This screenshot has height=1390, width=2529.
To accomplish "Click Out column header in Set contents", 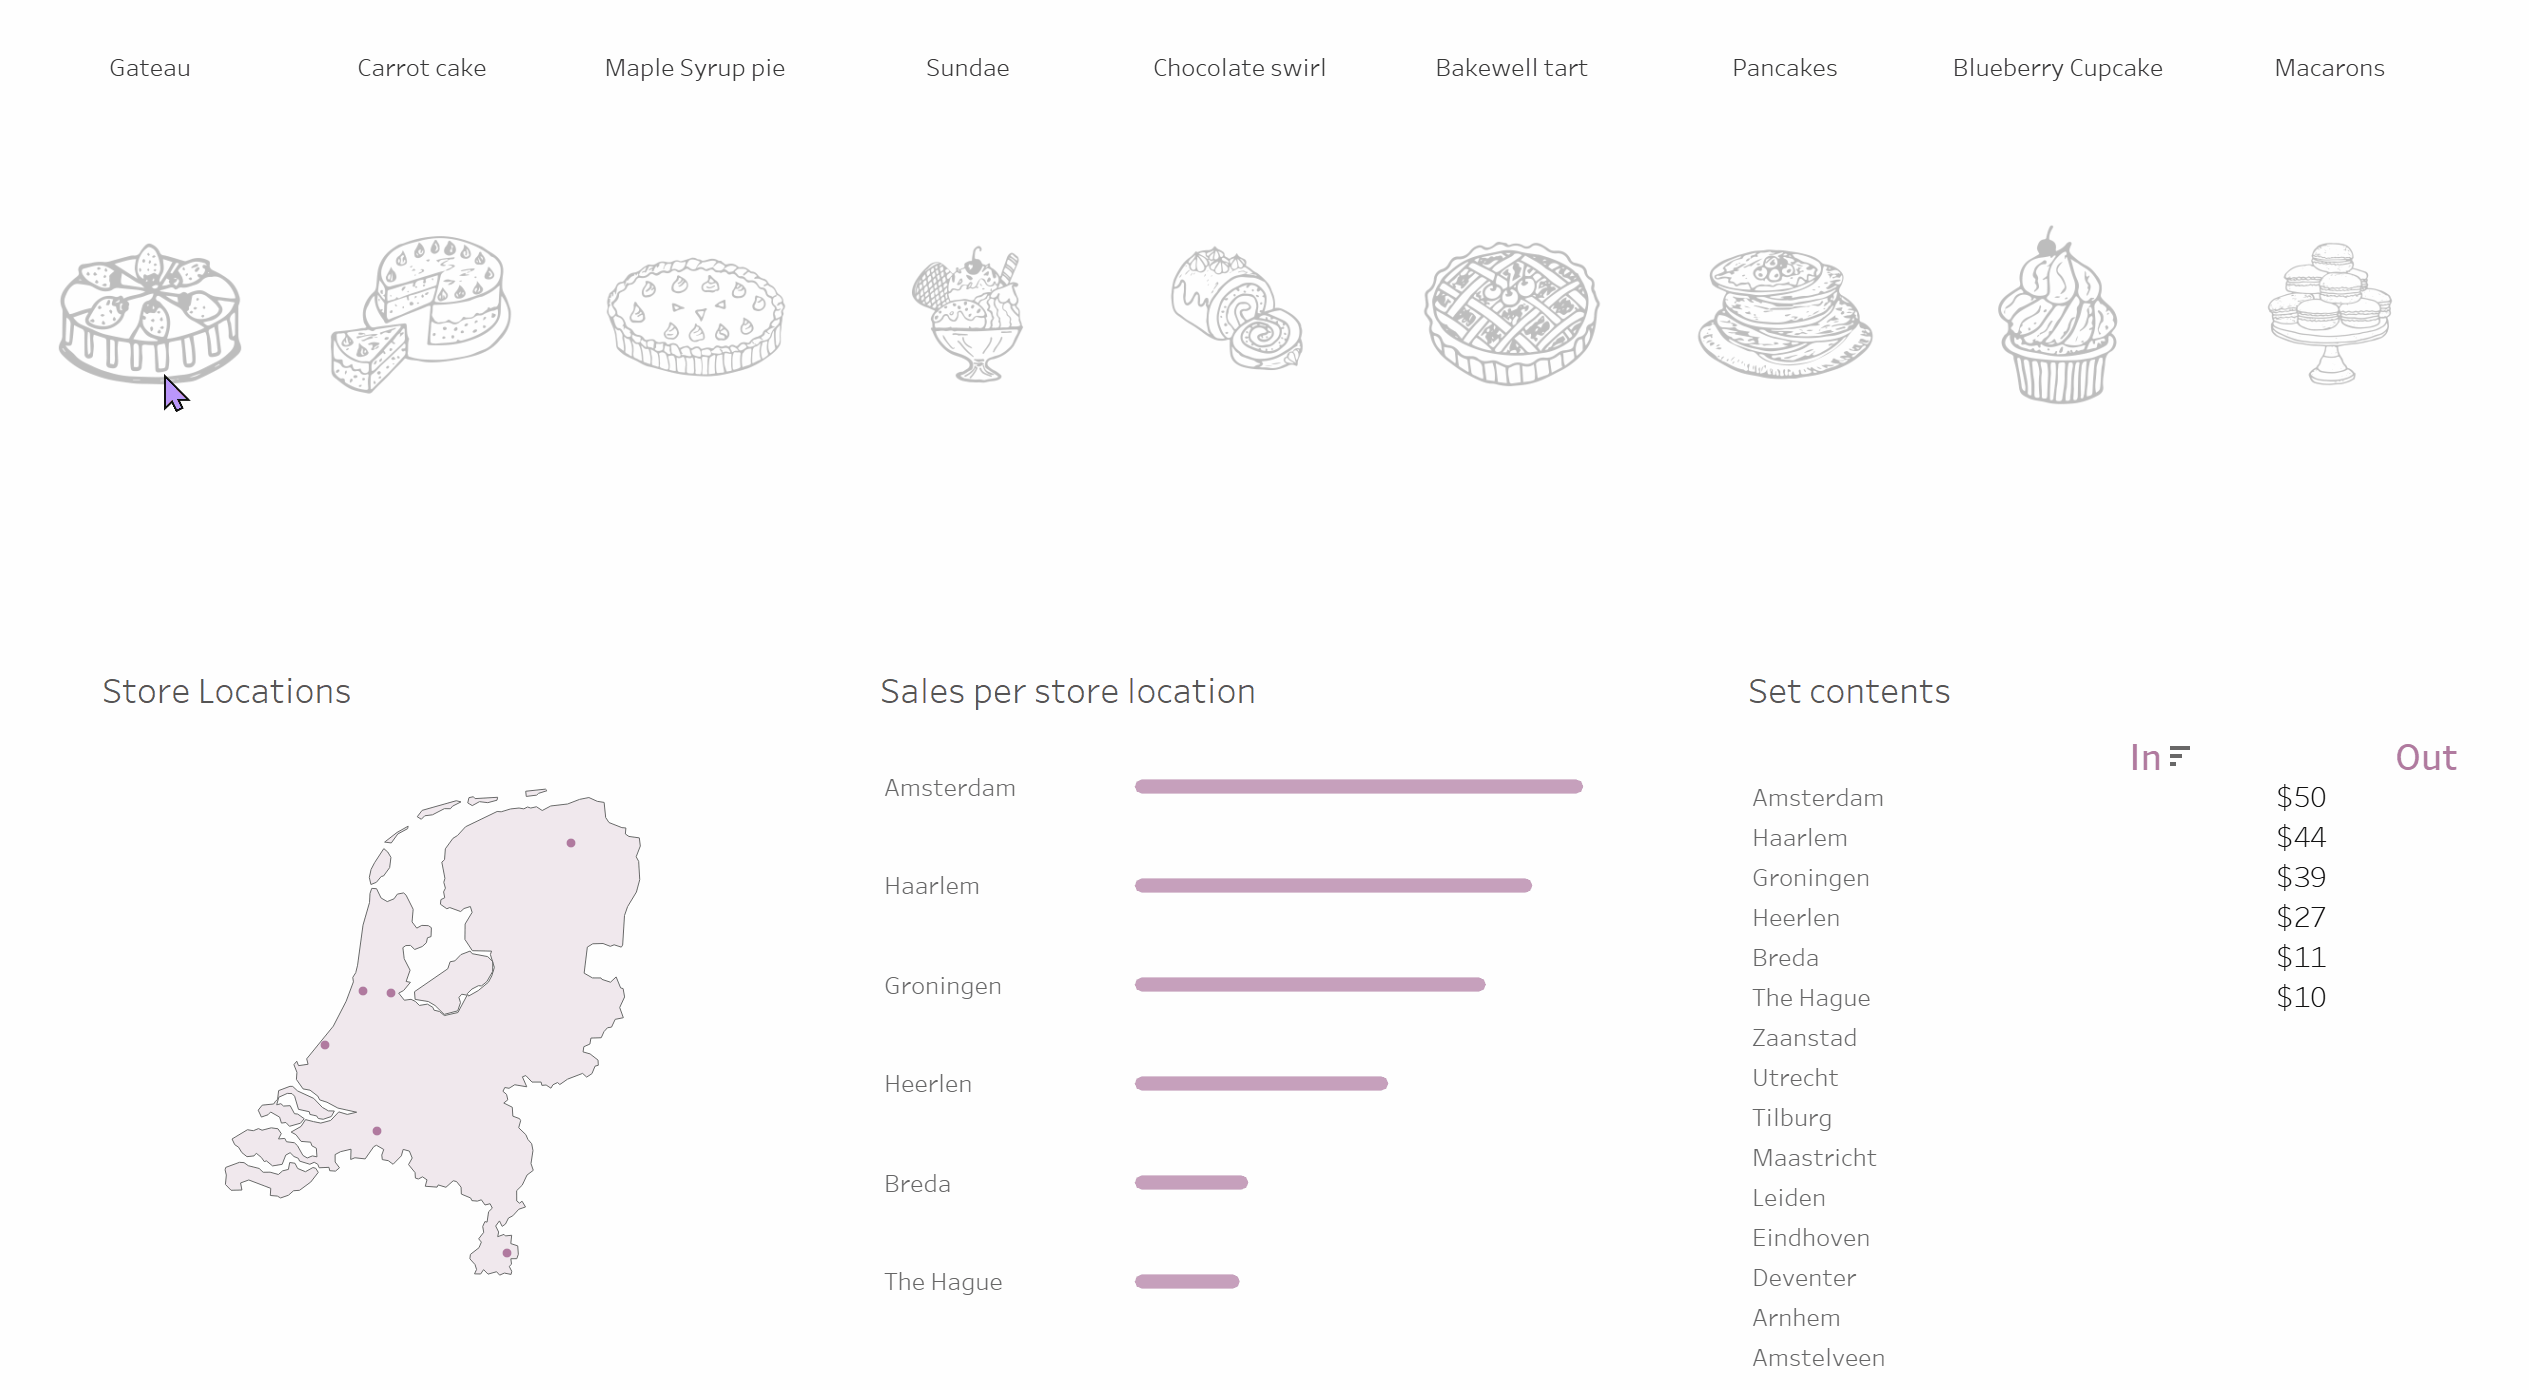I will 2426,757.
